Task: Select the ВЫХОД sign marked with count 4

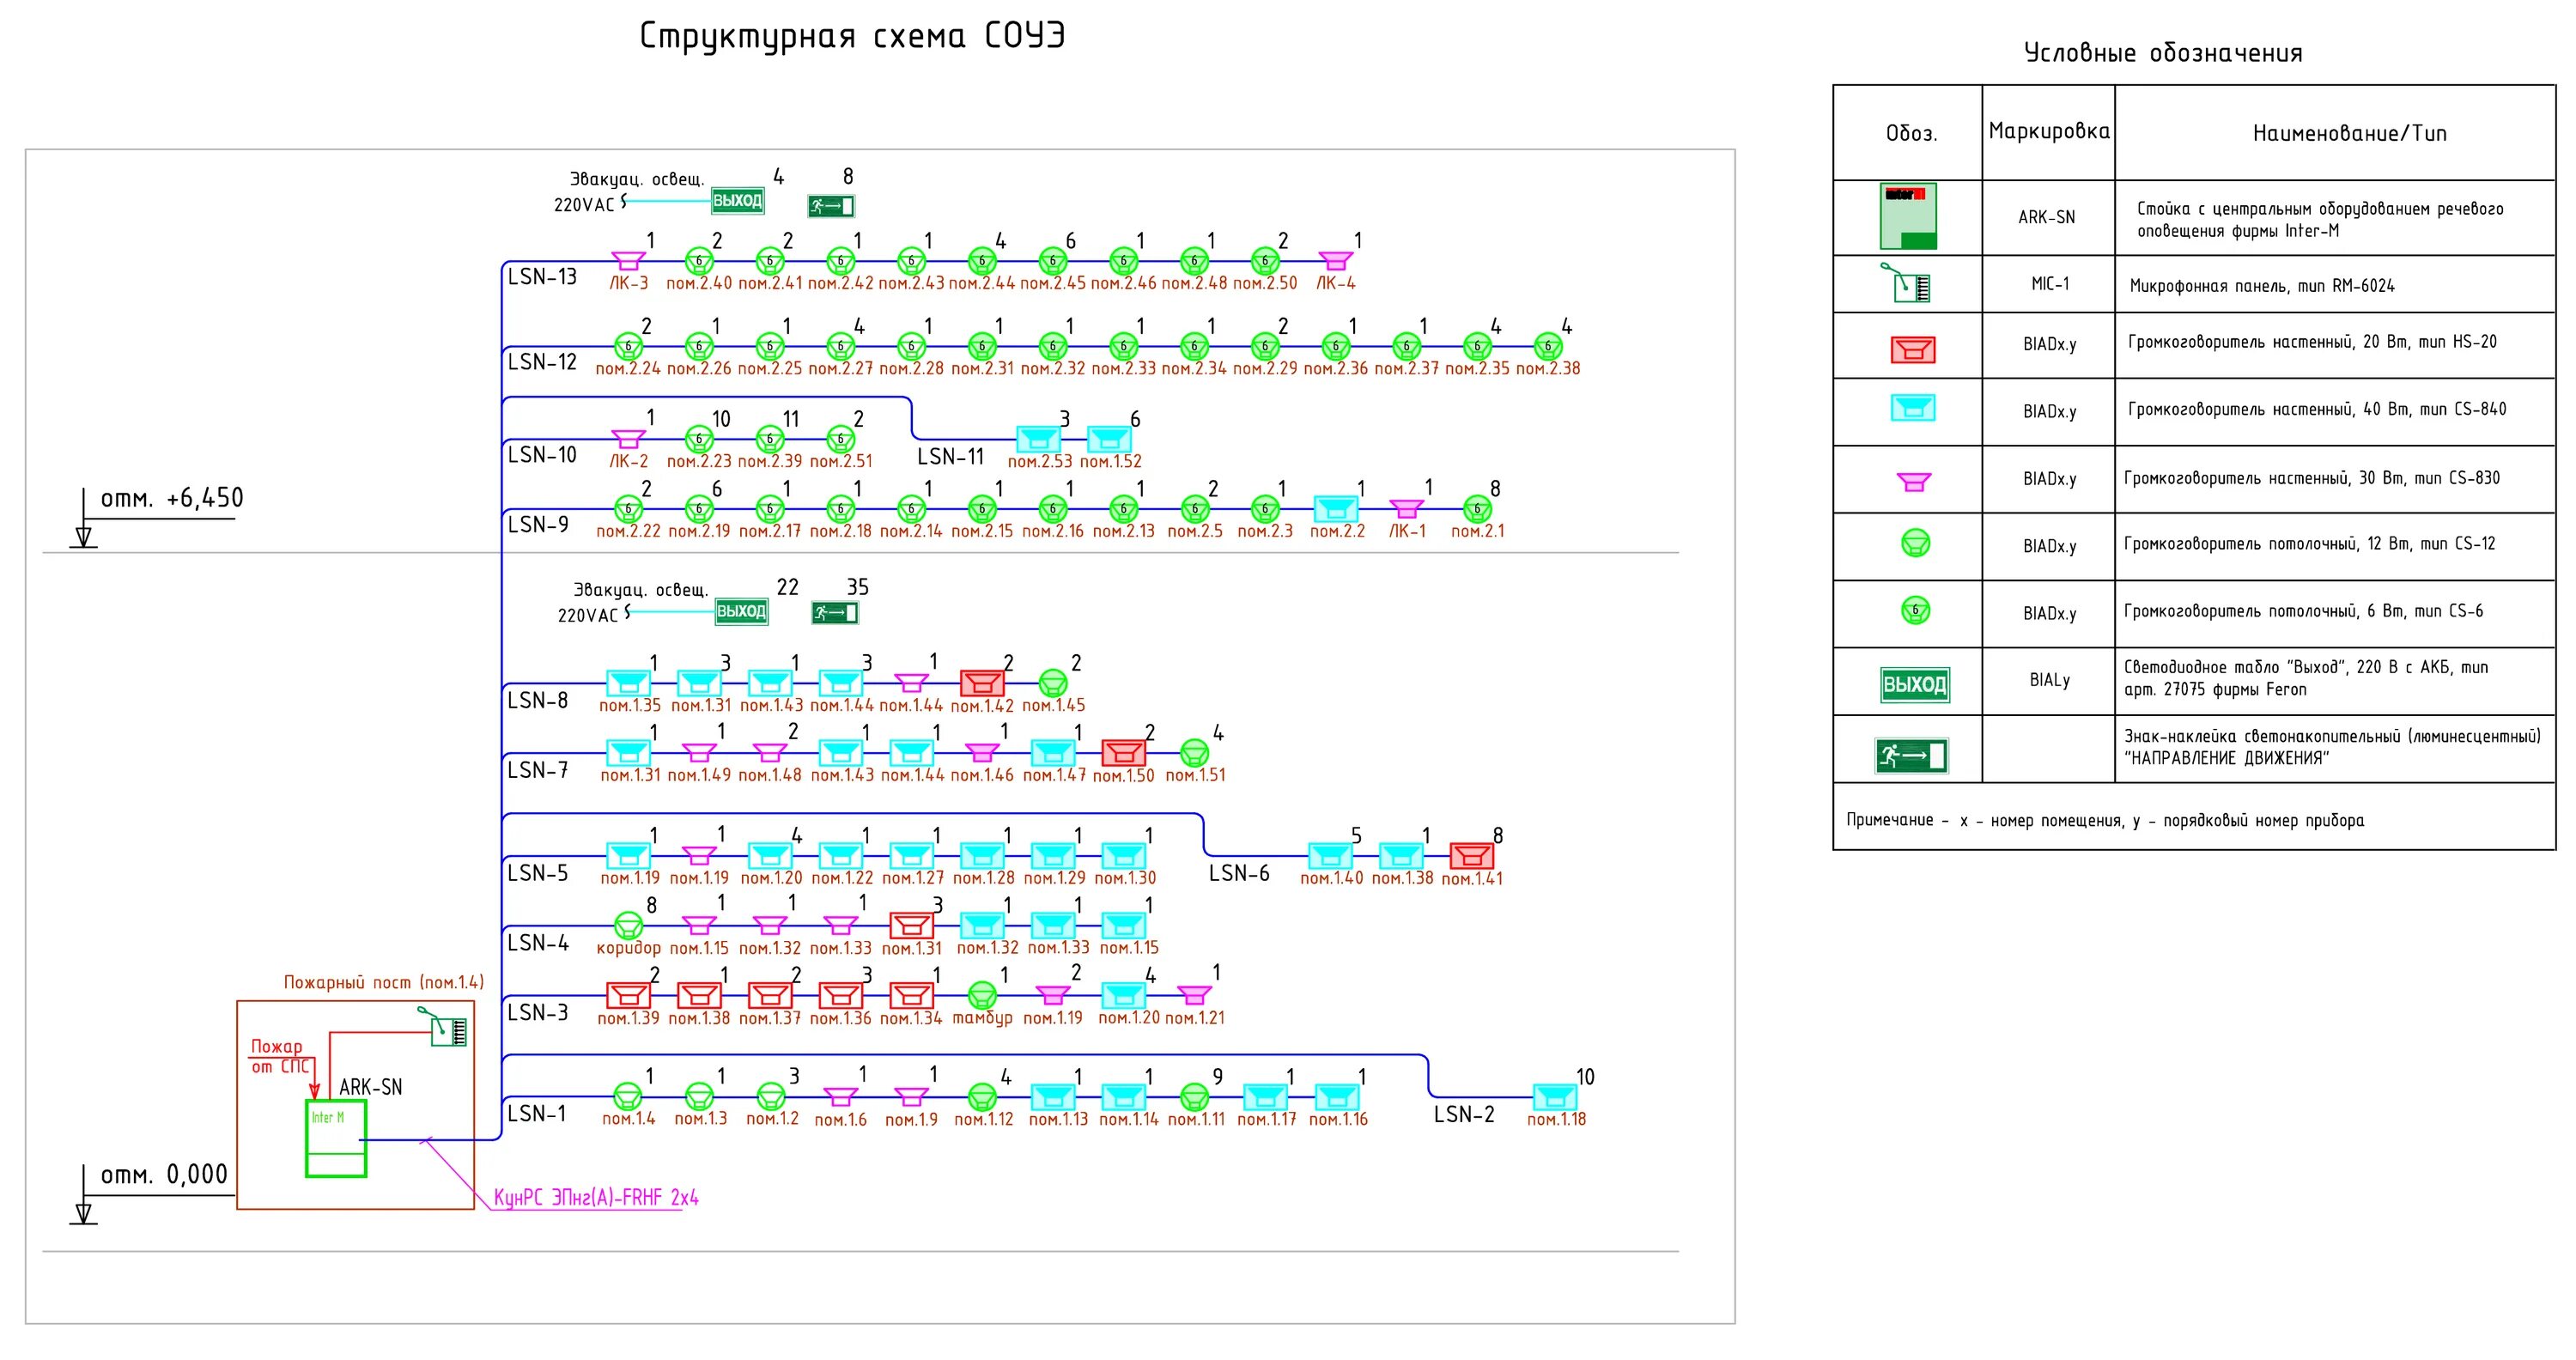Action: pyautogui.click(x=737, y=201)
